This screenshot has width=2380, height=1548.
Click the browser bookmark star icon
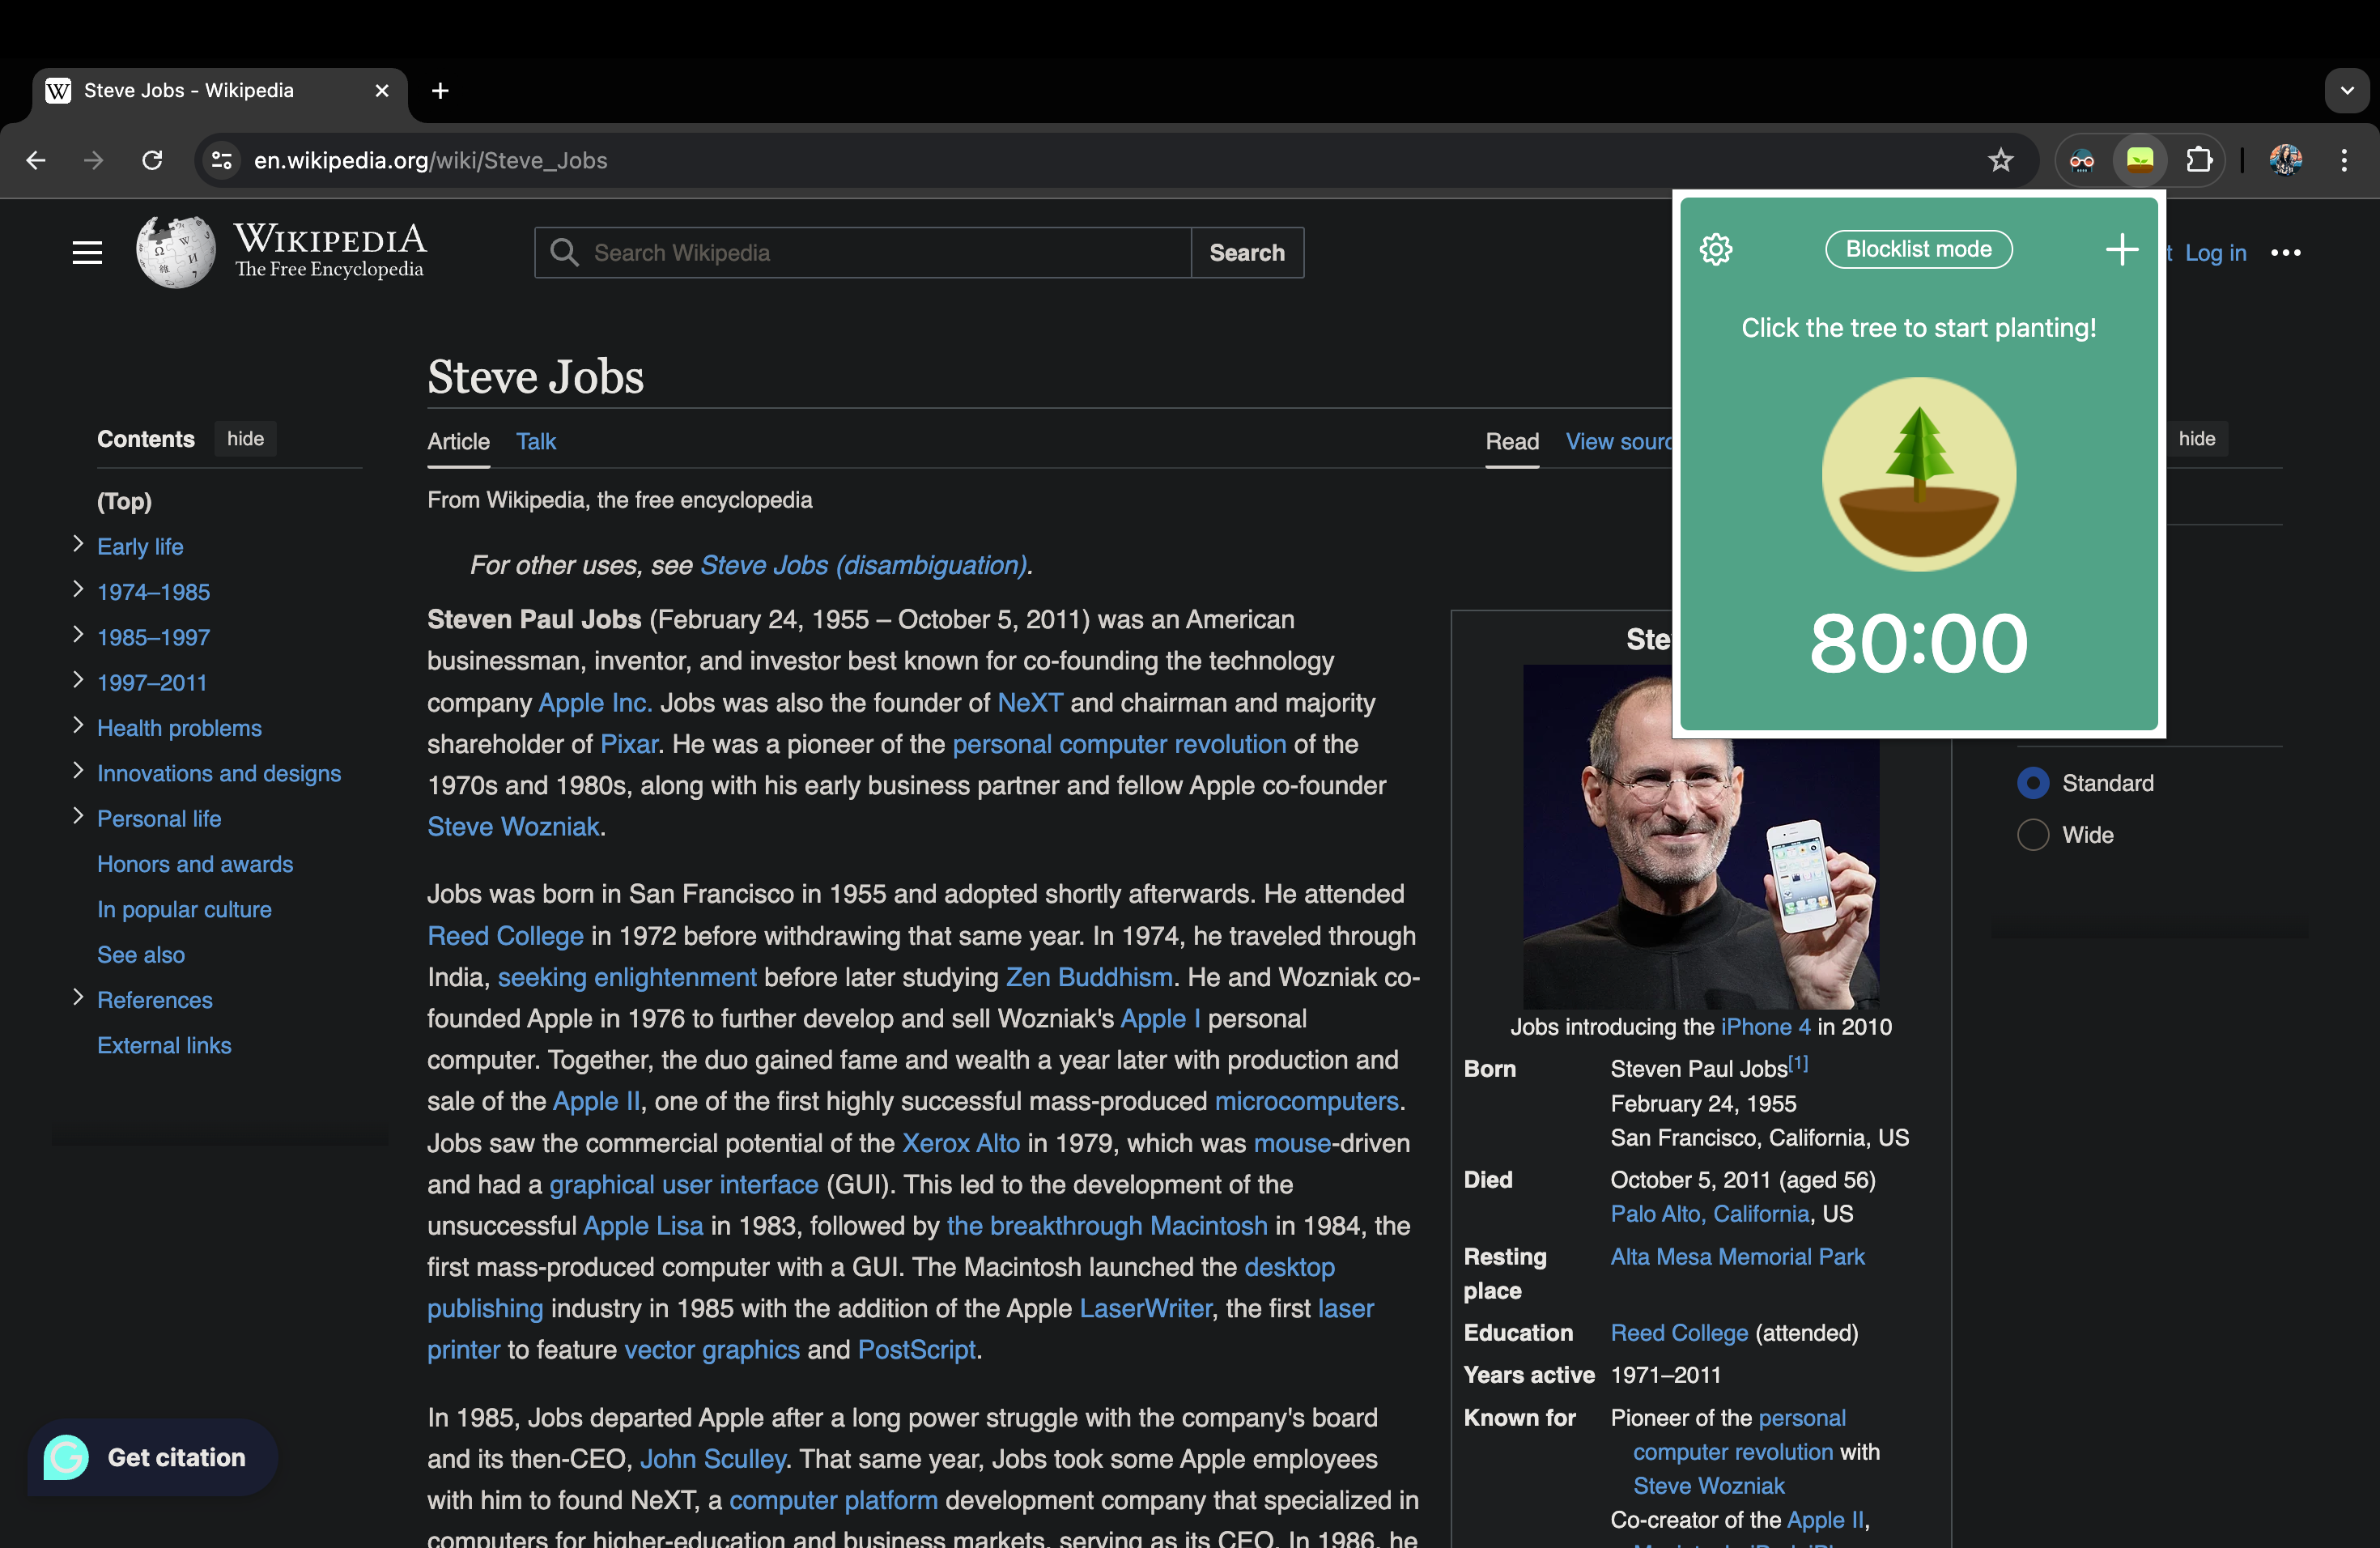pyautogui.click(x=2000, y=159)
